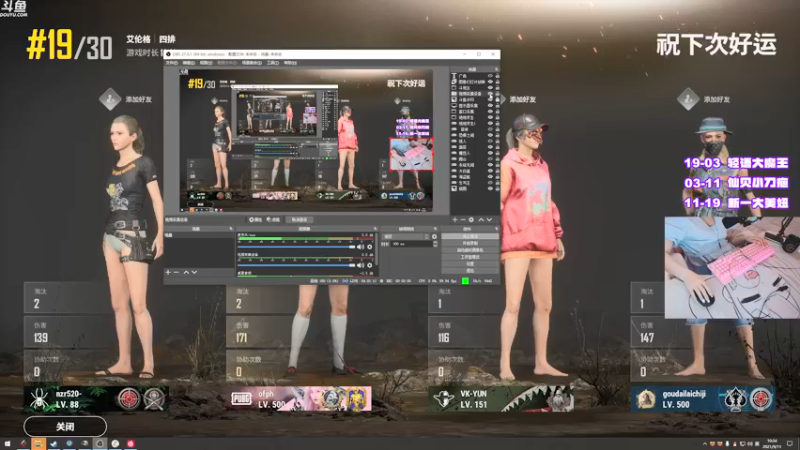This screenshot has height=450, width=800.
Task: Open the 场景集合 (Scene Collection) menu
Action: 252,63
